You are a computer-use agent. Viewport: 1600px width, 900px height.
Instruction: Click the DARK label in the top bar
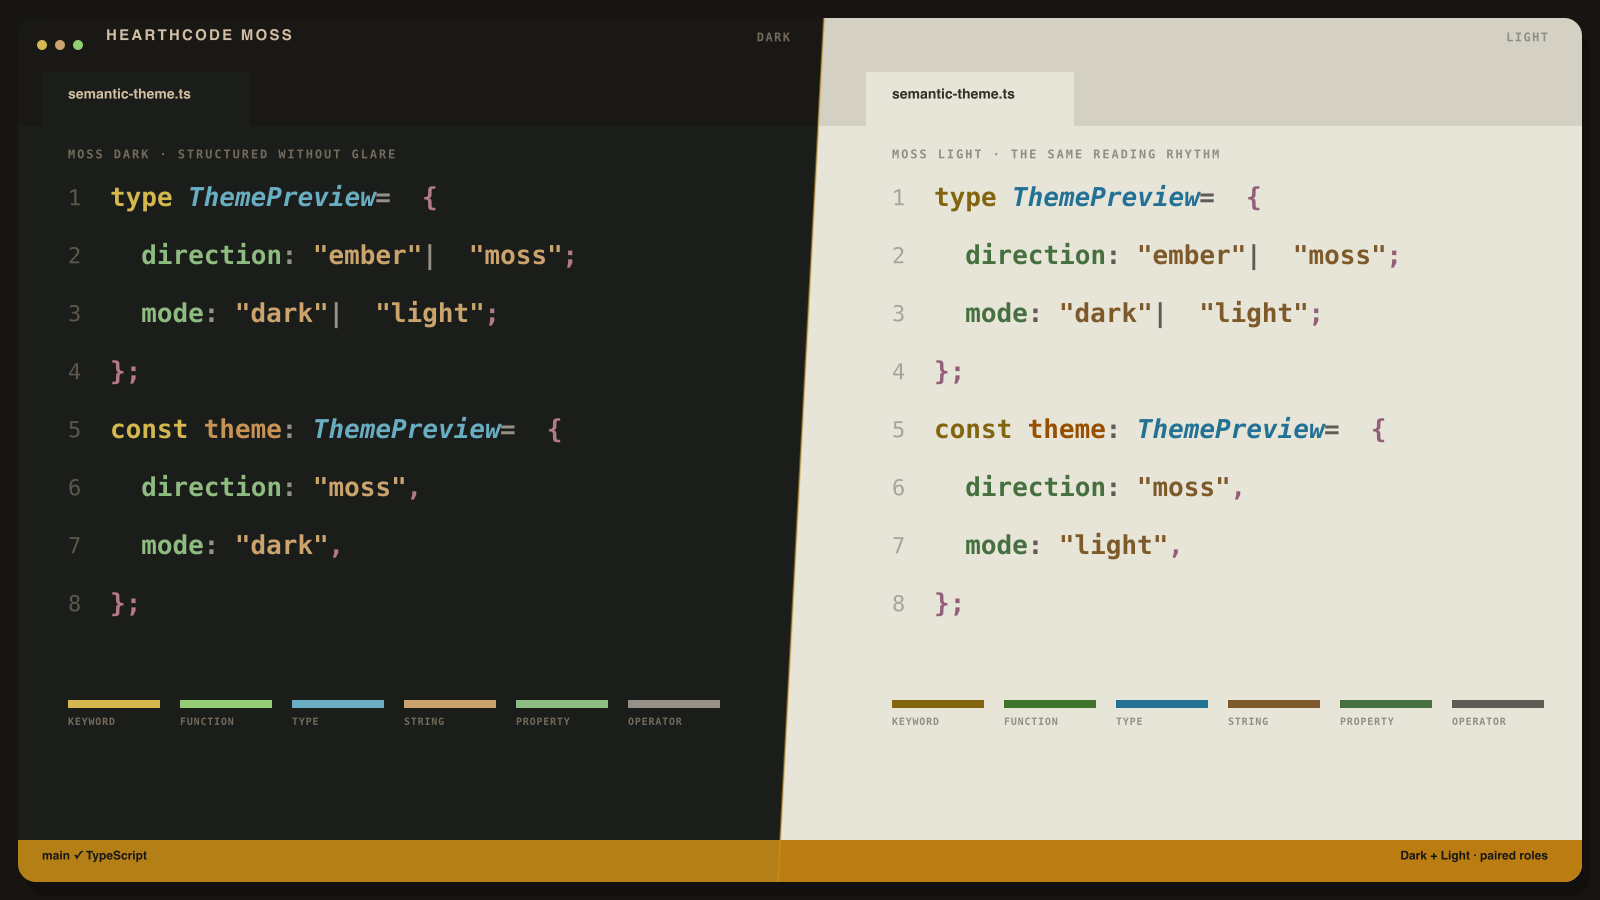coord(773,38)
